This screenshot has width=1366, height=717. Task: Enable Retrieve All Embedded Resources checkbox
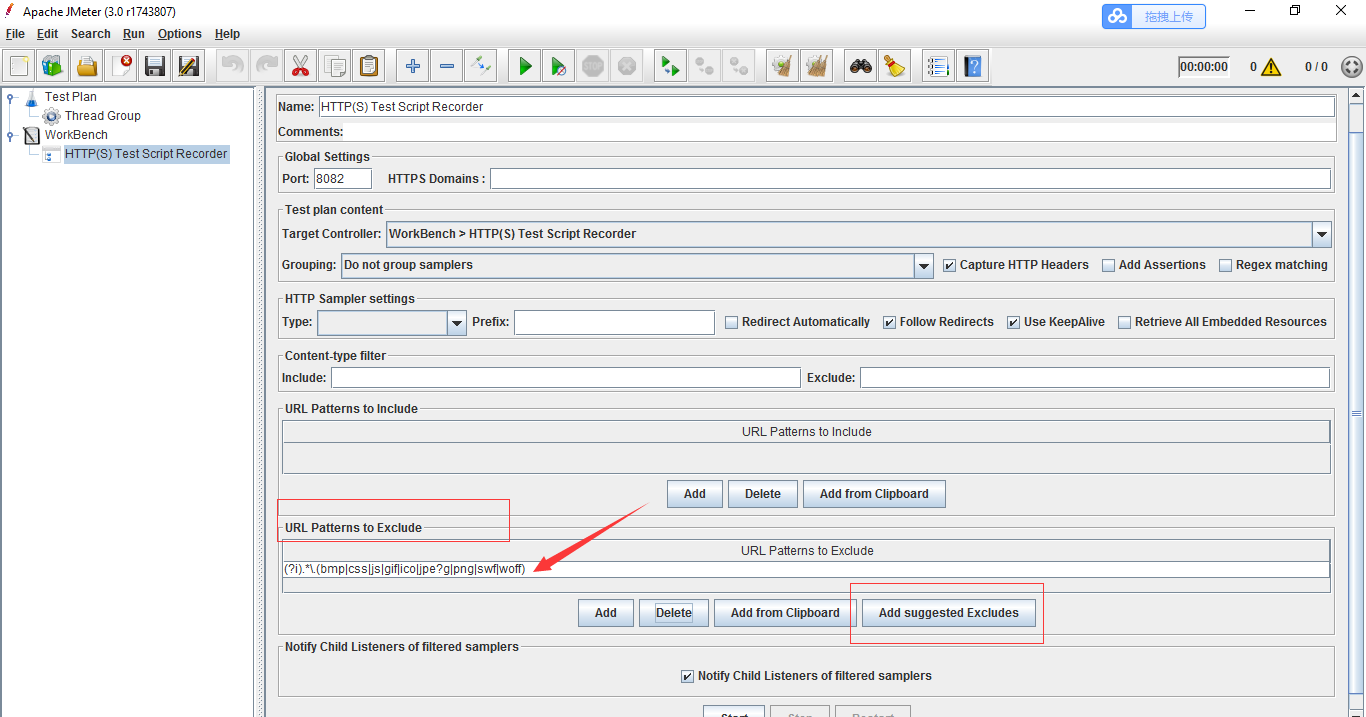(x=1124, y=323)
